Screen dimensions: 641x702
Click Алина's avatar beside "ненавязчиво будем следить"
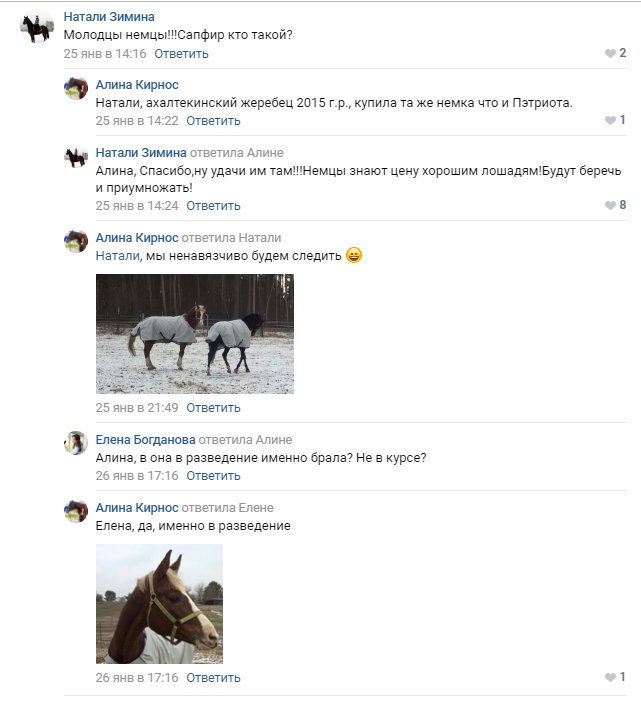pyautogui.click(x=76, y=241)
